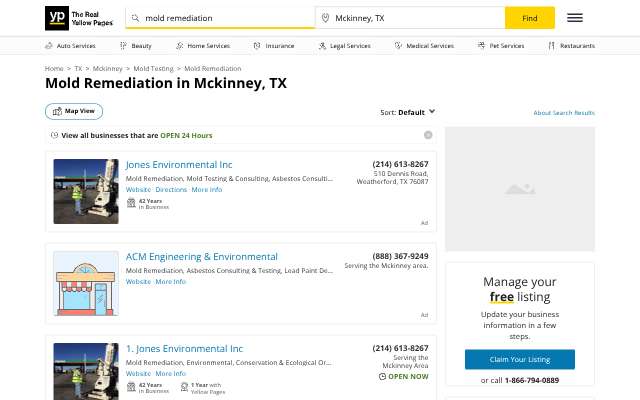Open Directions for Jones Environmental Inc ad
The image size is (640, 400).
[x=171, y=190]
